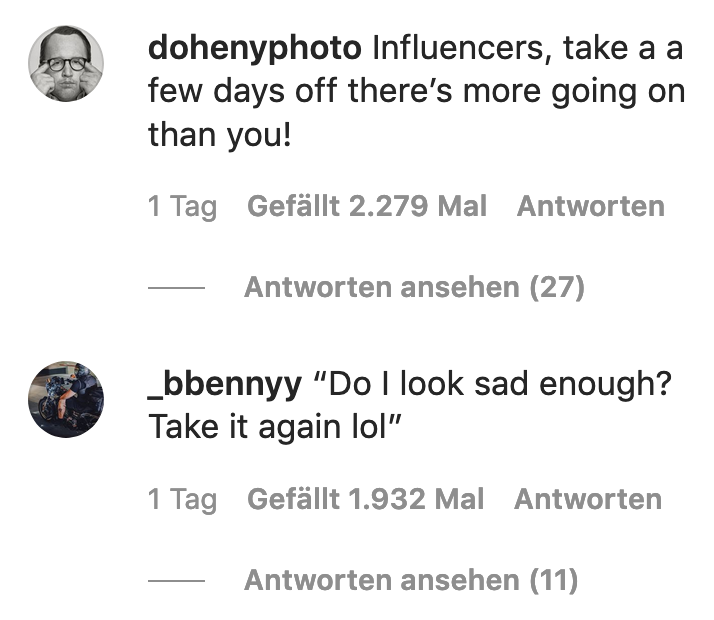The width and height of the screenshot is (714, 620).
Task: Click the line 'few days off there's more going on'
Action: (x=416, y=91)
